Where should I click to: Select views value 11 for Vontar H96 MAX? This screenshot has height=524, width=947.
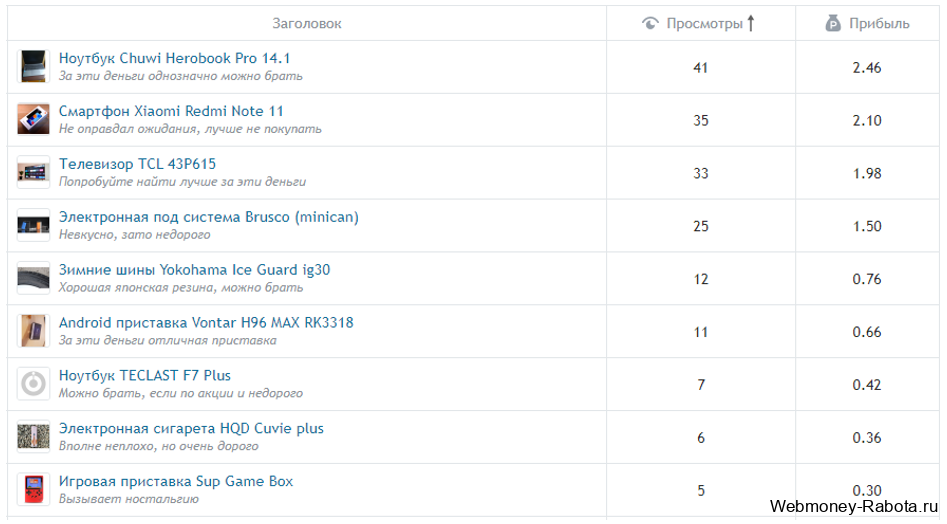coord(701,332)
